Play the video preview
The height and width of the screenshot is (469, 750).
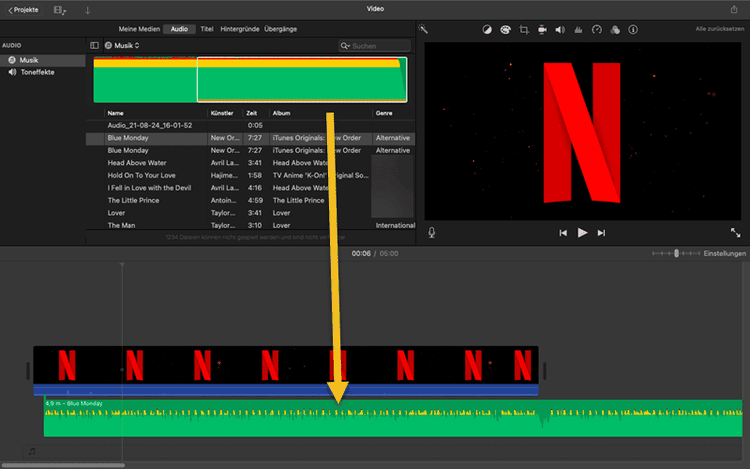582,233
